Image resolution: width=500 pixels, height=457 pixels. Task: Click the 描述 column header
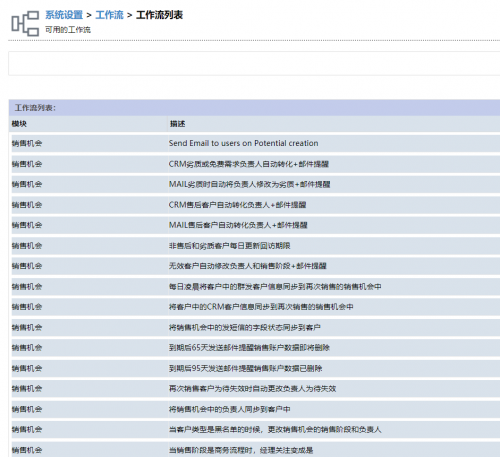pos(177,124)
